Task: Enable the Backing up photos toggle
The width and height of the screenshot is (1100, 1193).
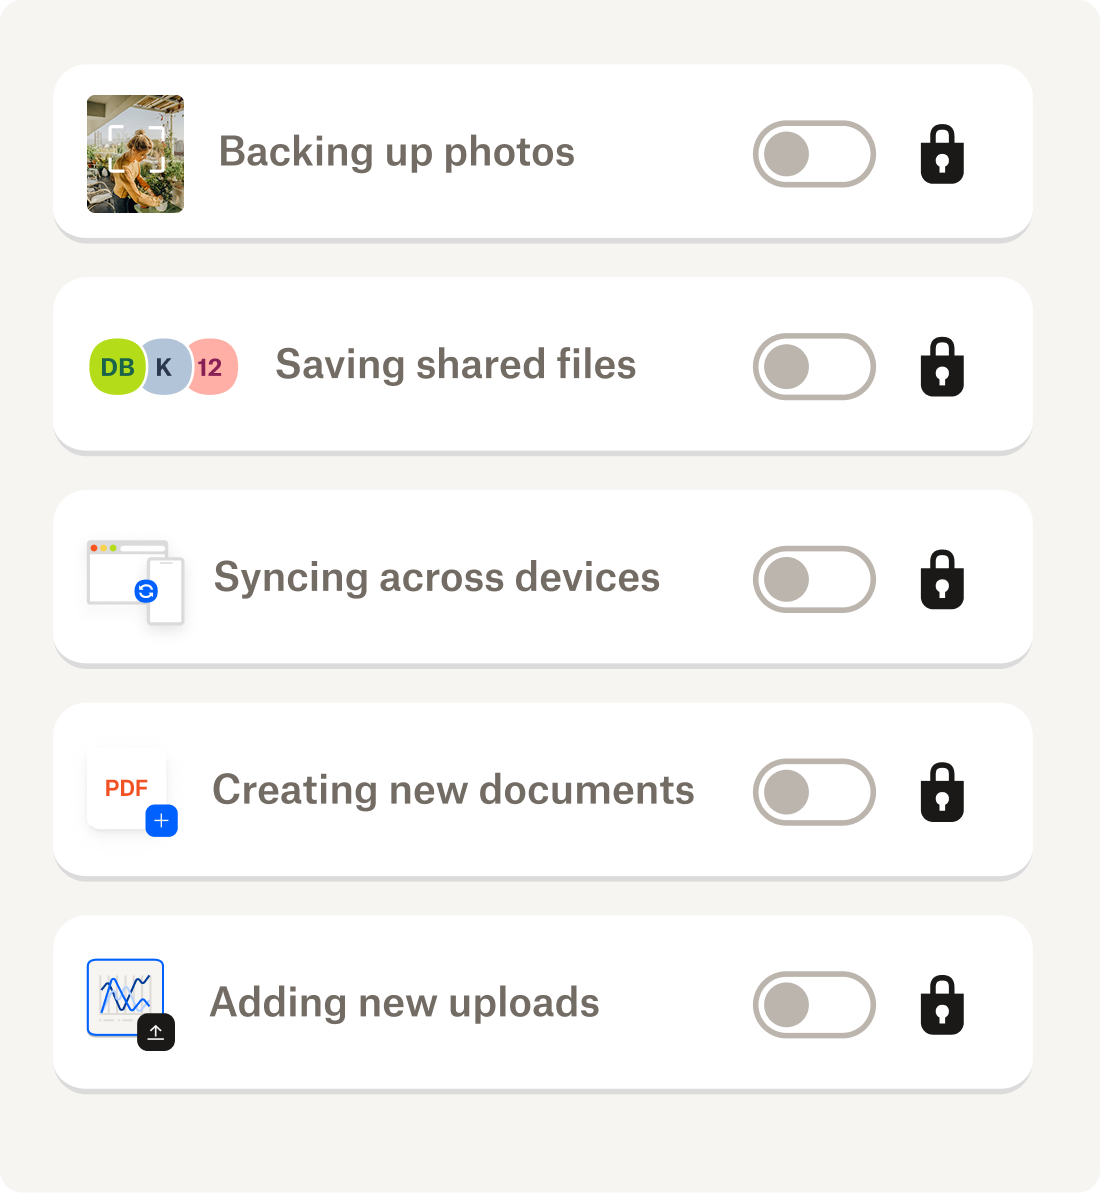Action: tap(814, 154)
